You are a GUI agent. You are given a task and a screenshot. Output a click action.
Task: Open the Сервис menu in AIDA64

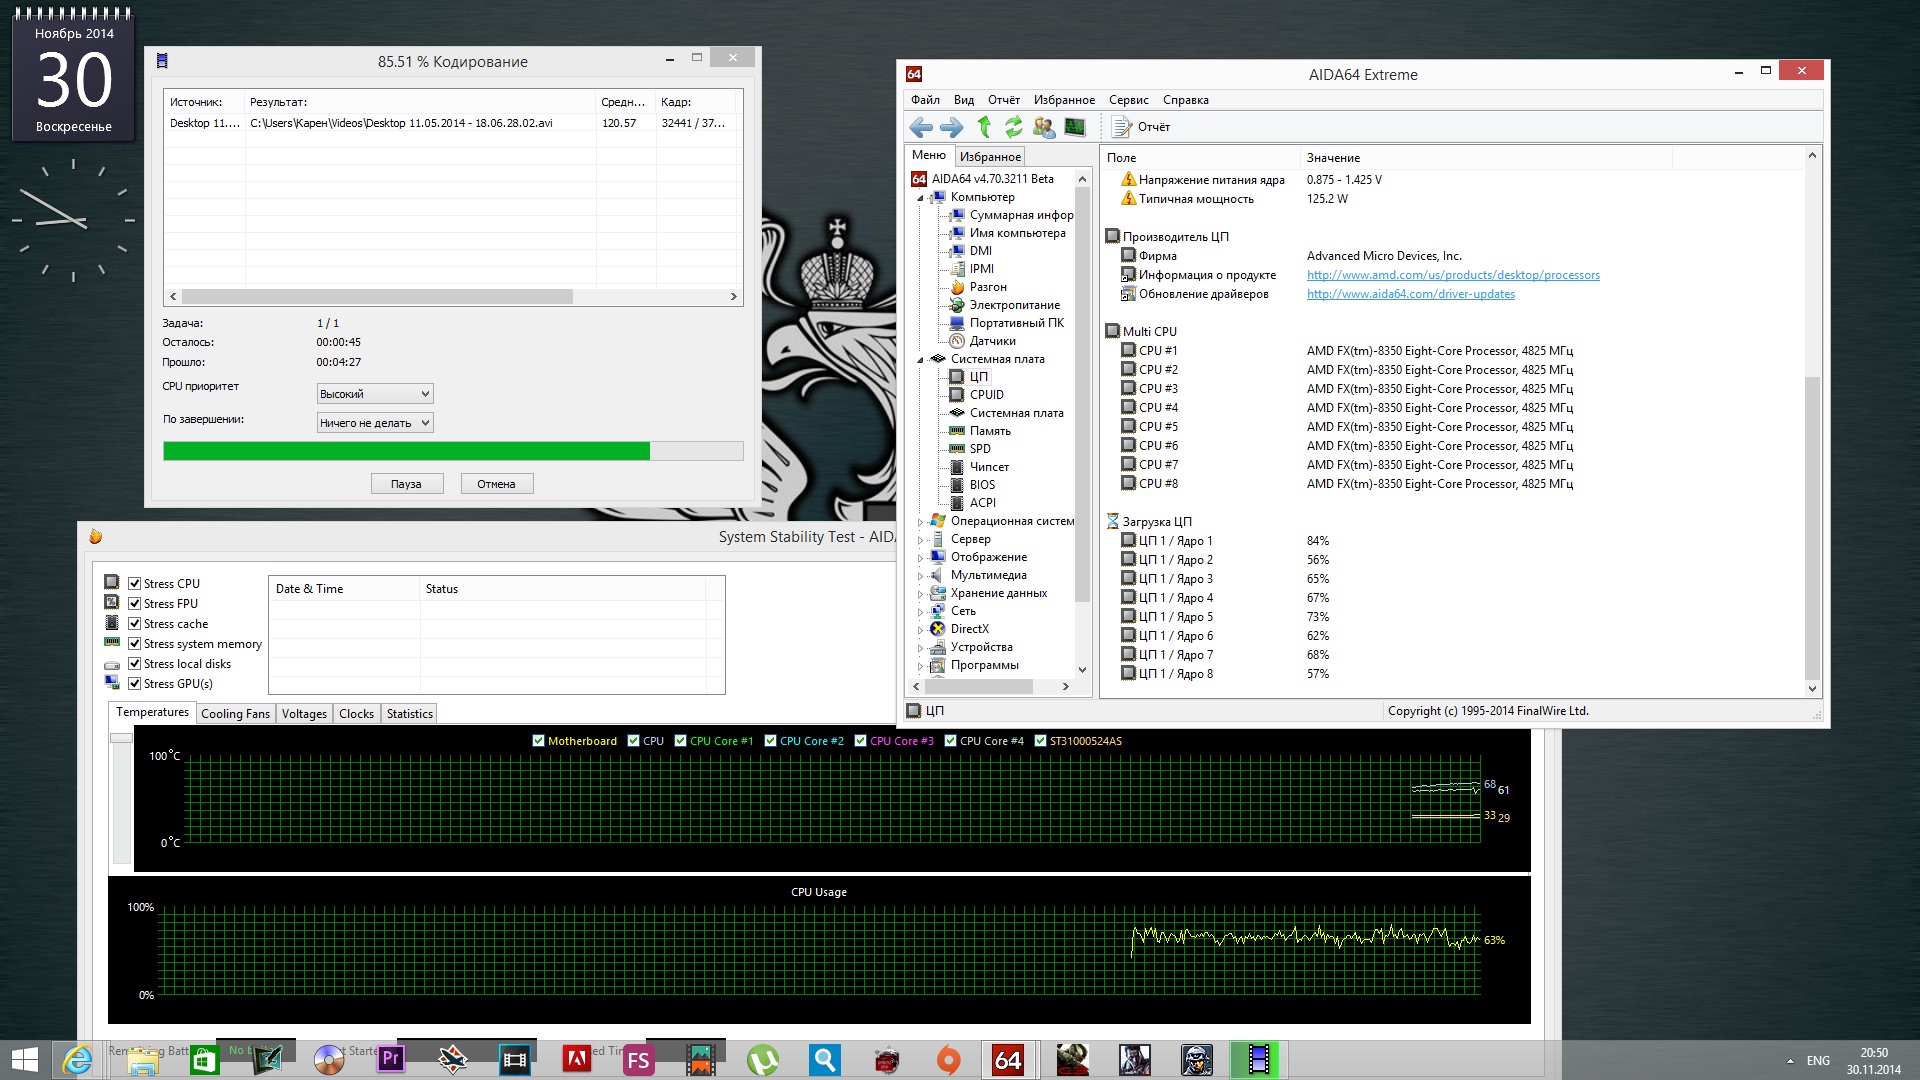[1128, 100]
